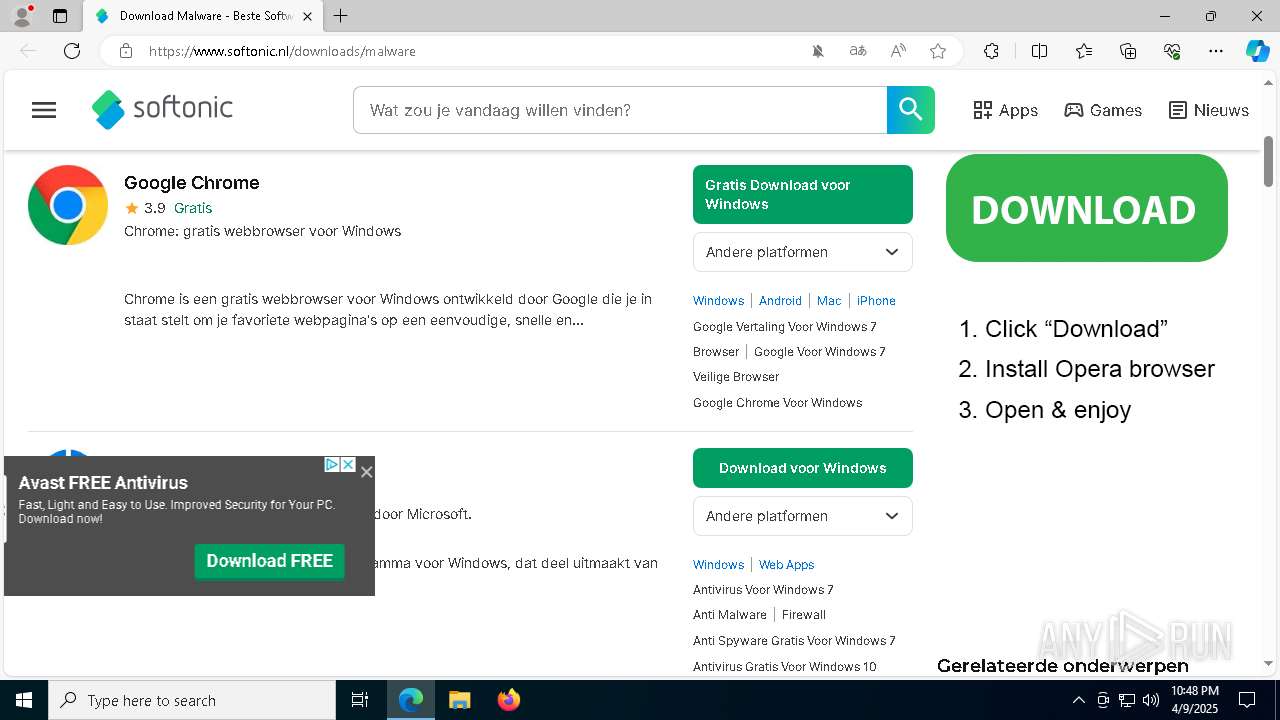Viewport: 1280px width, 720px height.
Task: Open Browser essentials heart icon
Action: coord(1173,51)
